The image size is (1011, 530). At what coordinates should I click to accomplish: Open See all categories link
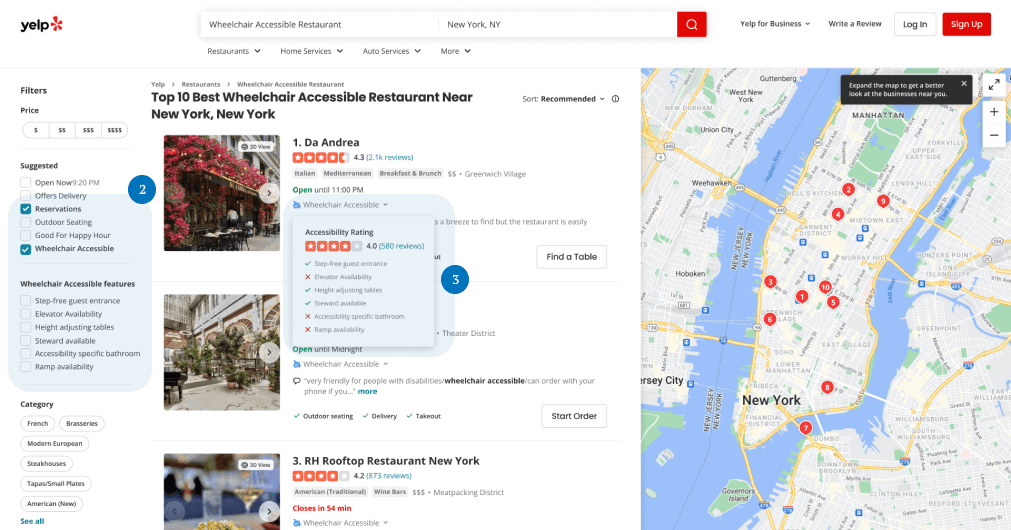(x=32, y=521)
